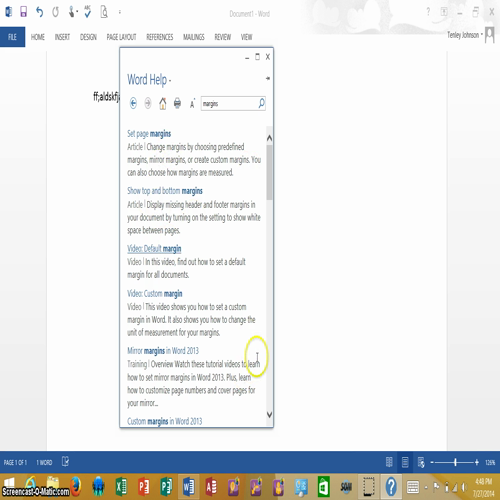Switch to the DESIGN tab

[x=88, y=37]
